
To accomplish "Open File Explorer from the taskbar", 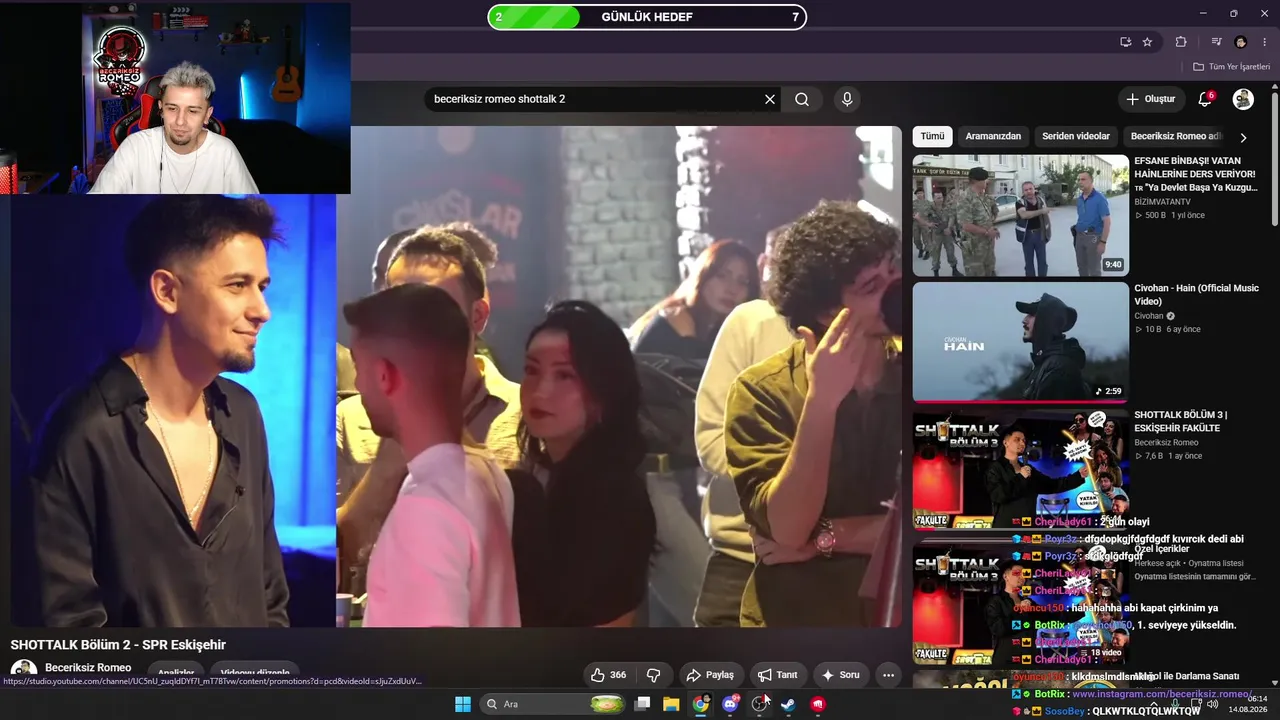I will (671, 704).
